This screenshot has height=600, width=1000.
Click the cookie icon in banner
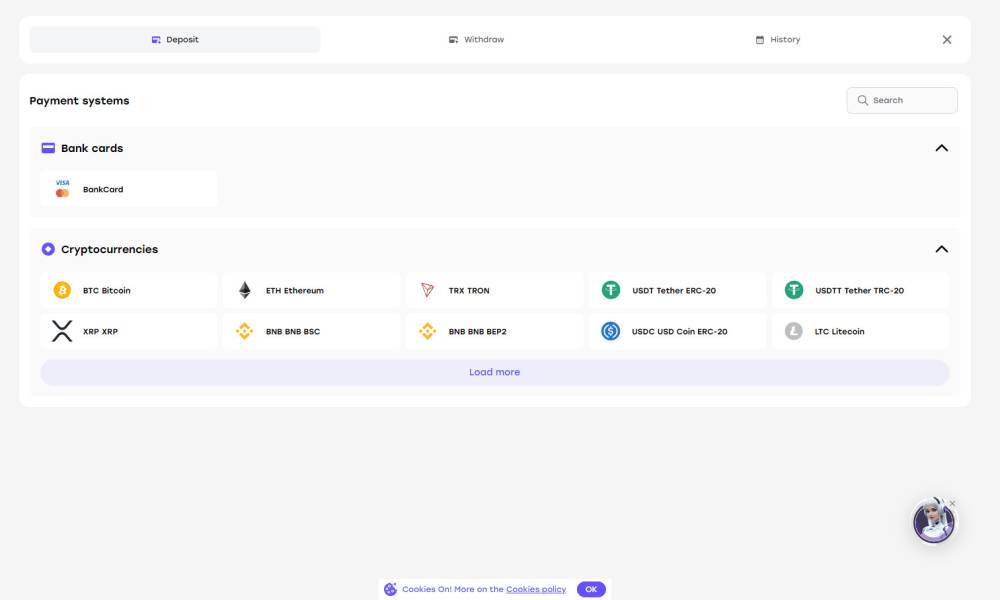[x=390, y=589]
